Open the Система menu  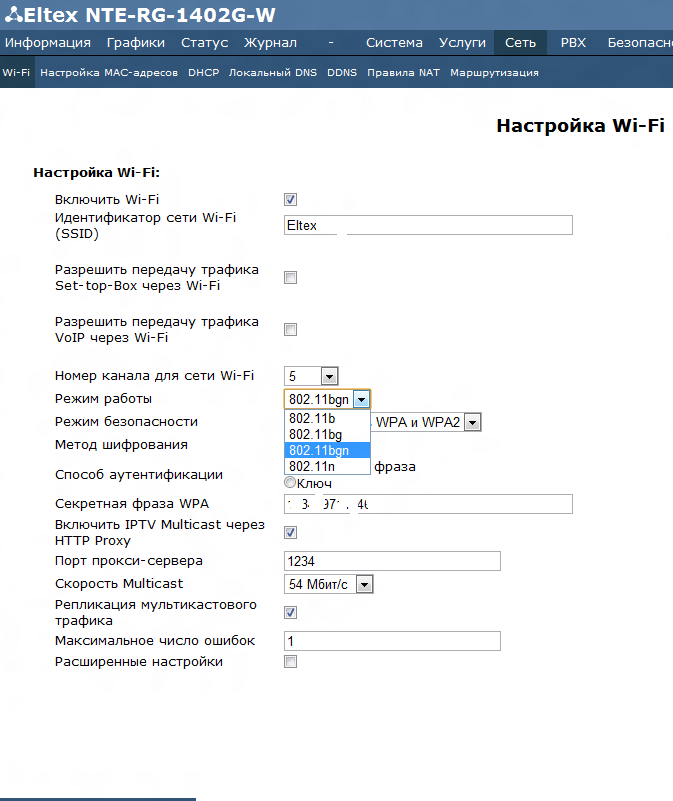click(x=394, y=42)
